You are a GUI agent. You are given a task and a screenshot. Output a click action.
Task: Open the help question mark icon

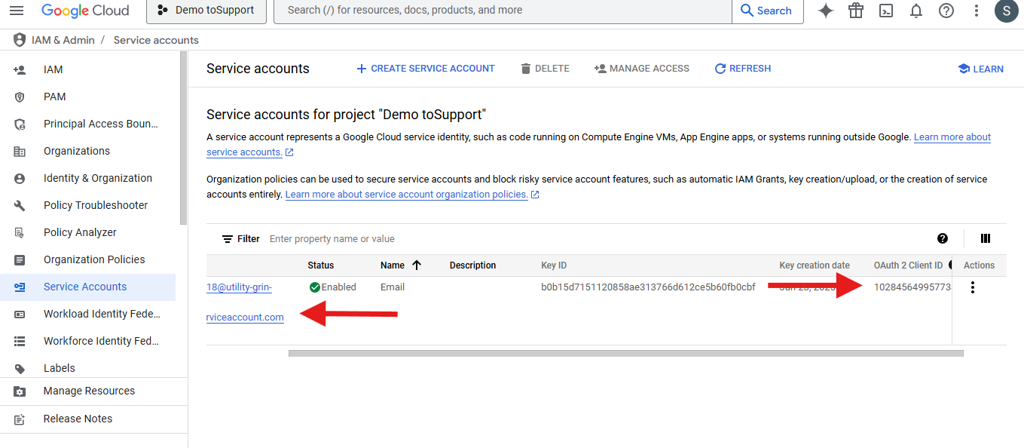[946, 11]
